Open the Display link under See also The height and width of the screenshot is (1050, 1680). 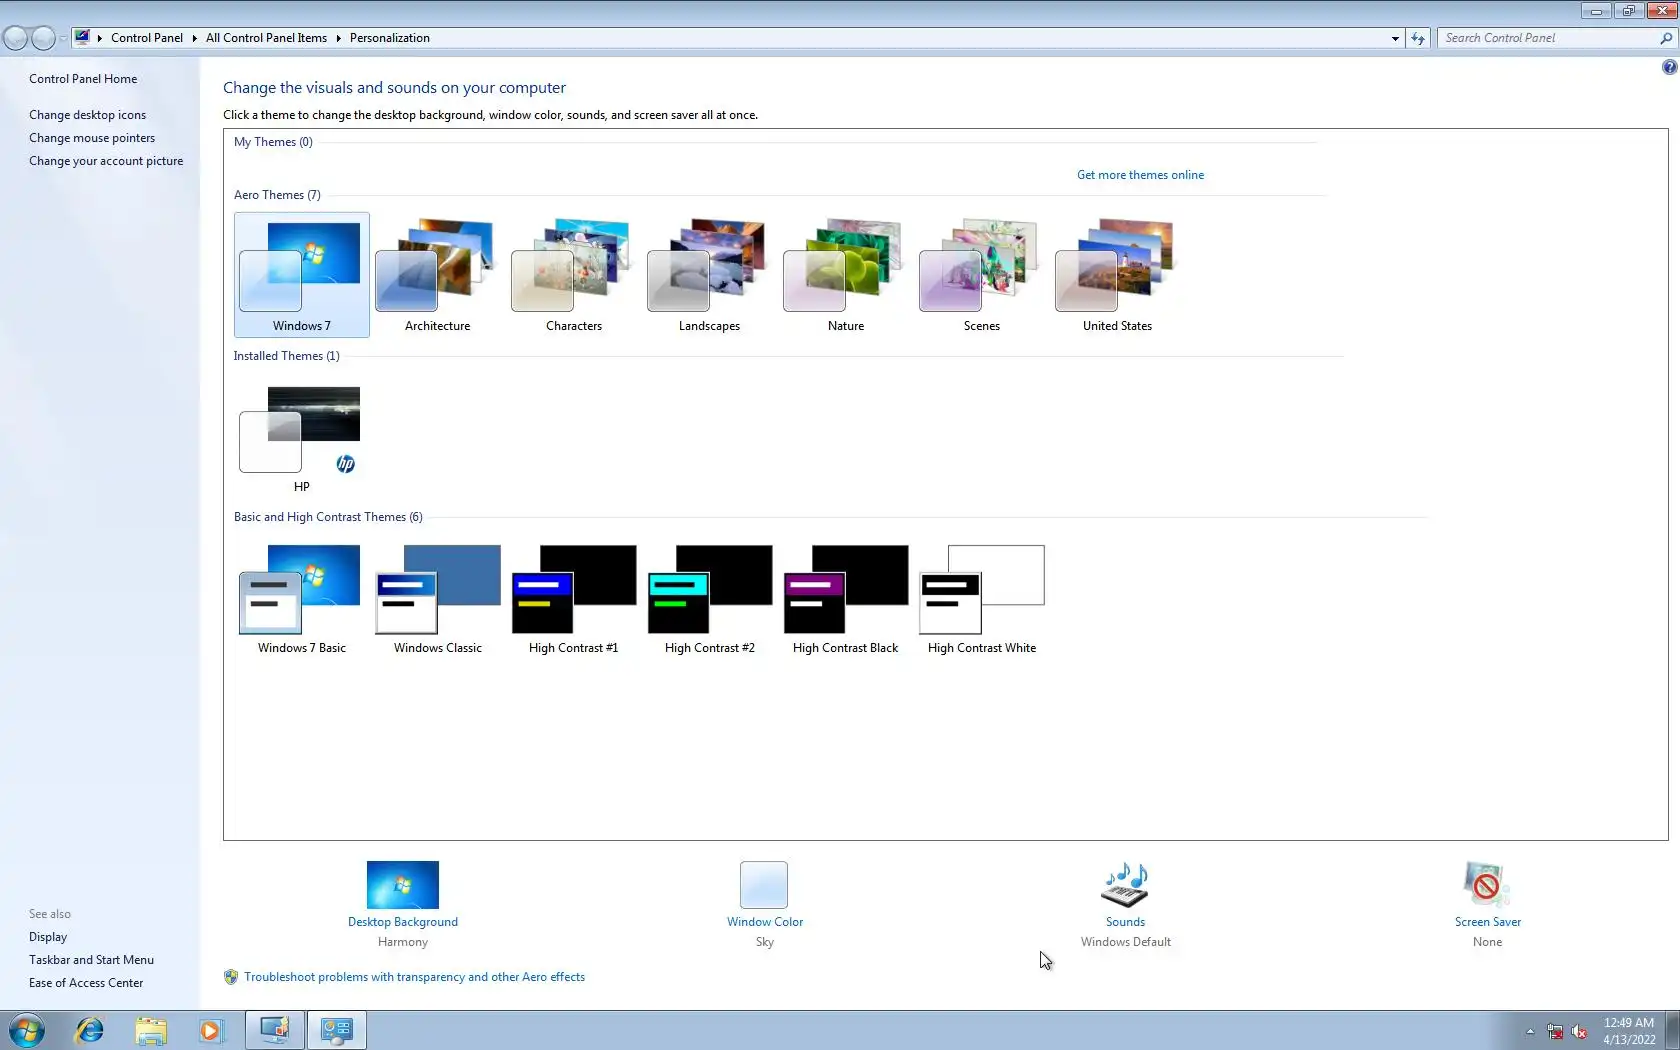[x=48, y=937]
